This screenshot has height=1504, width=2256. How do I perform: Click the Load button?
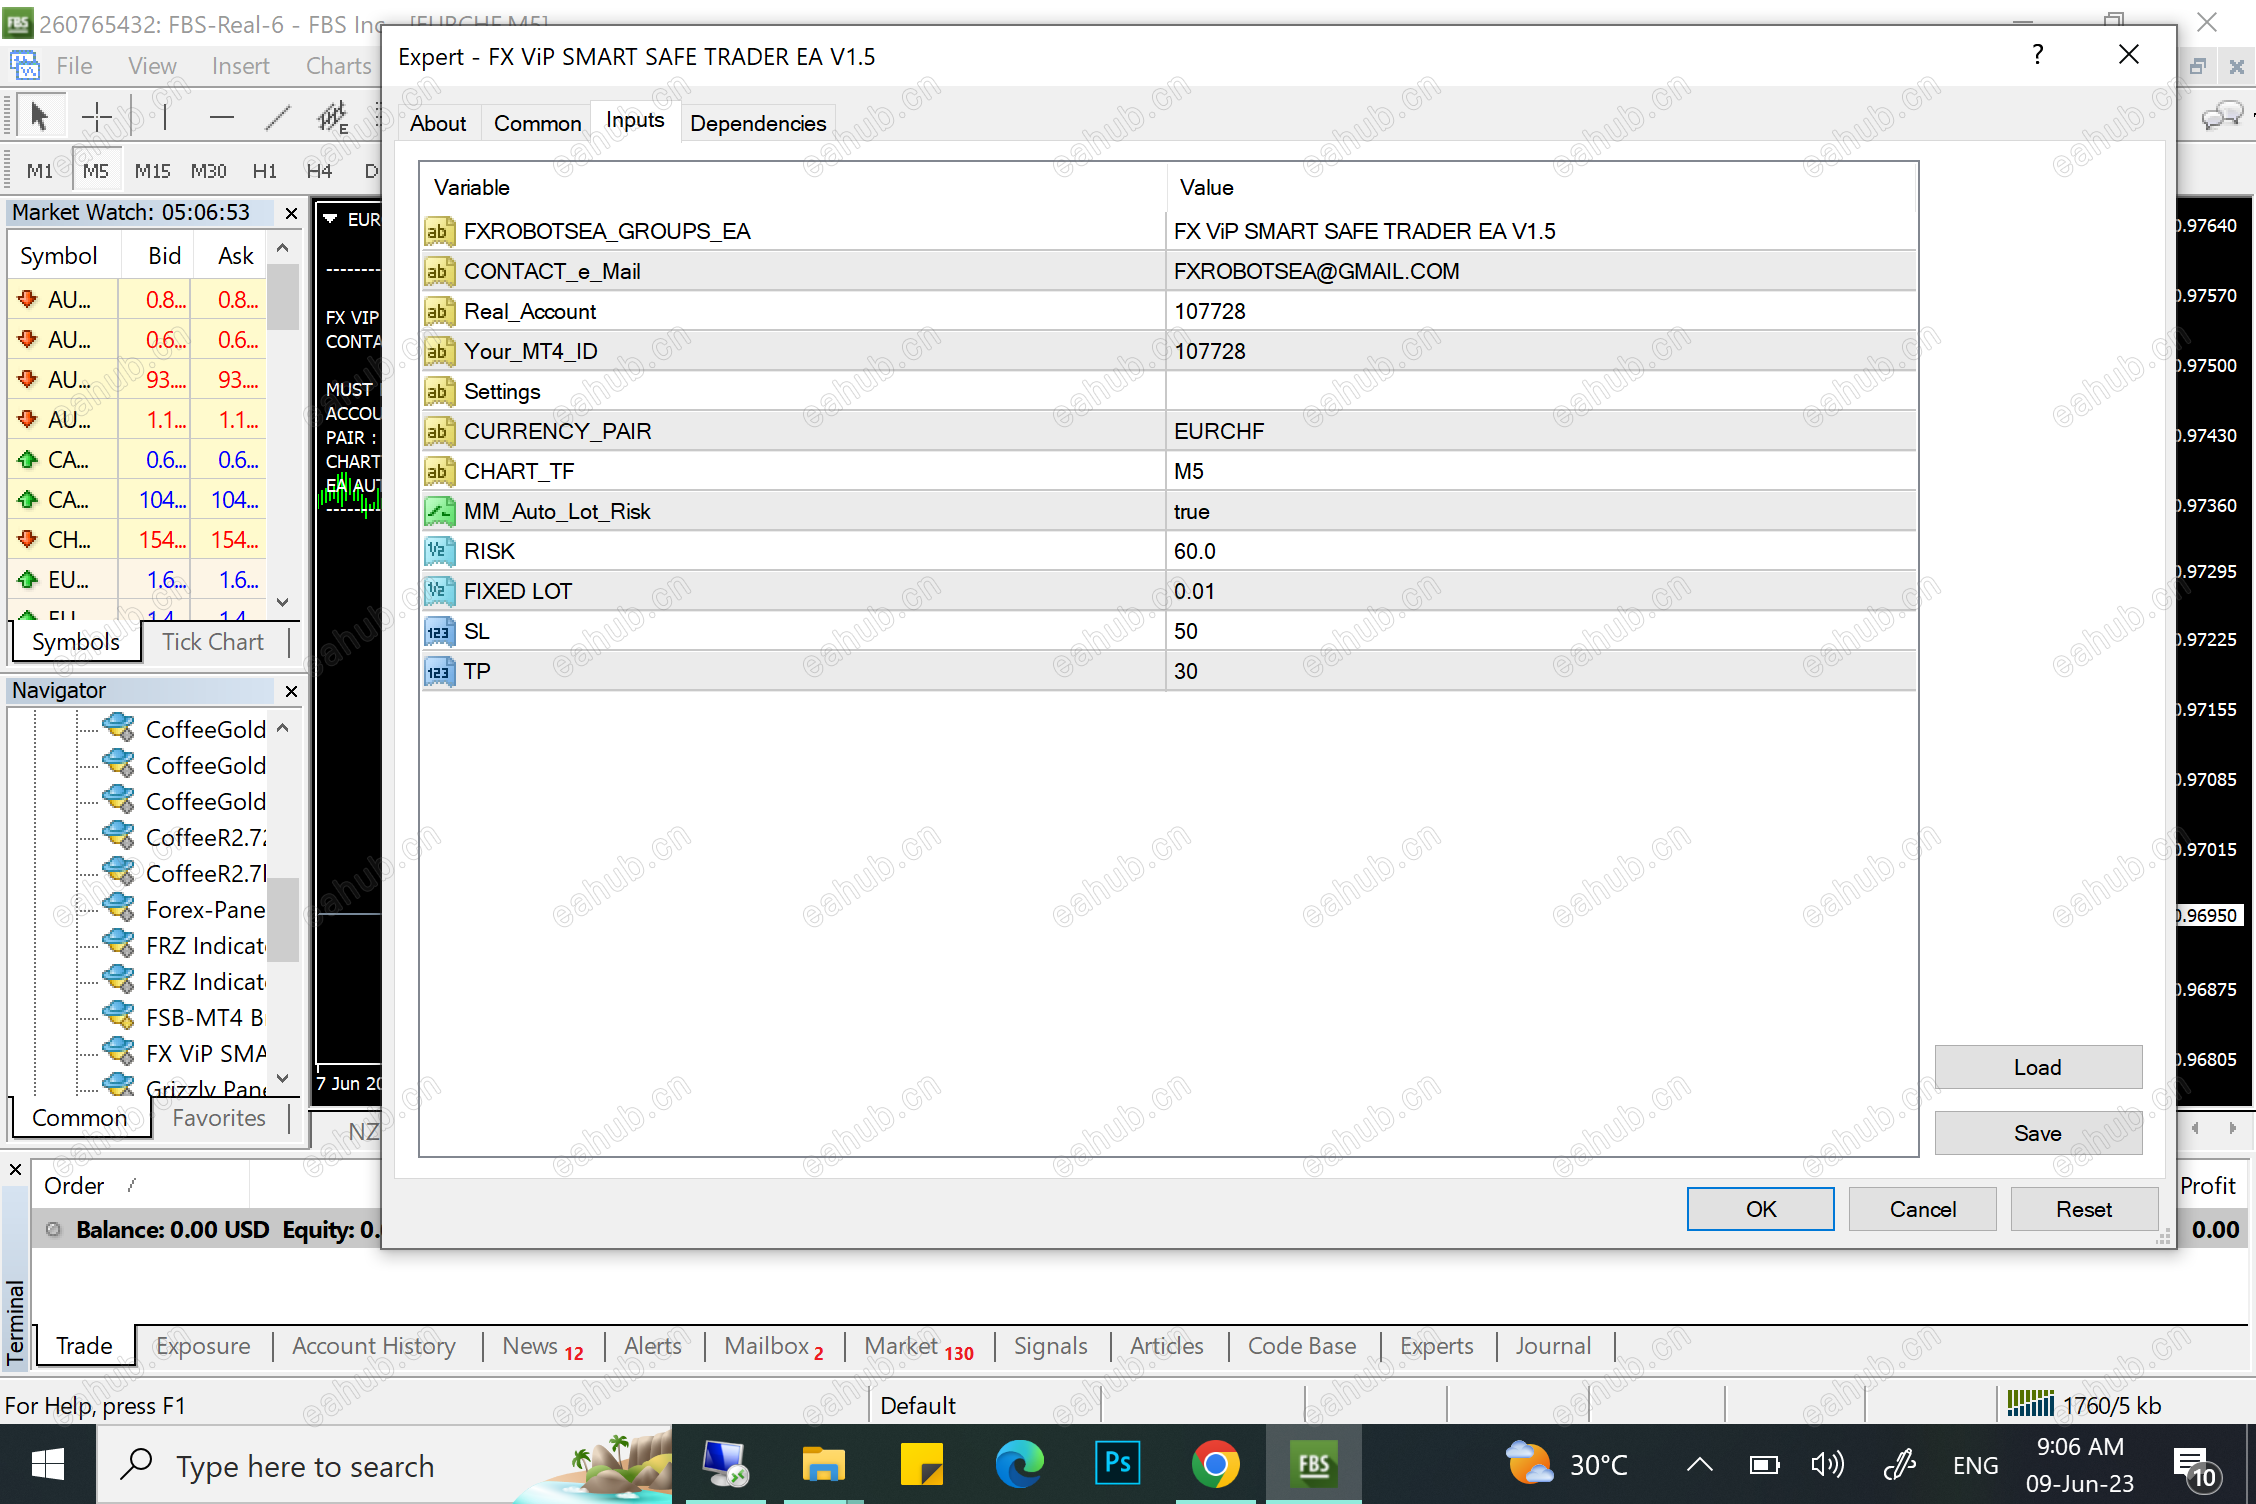click(2038, 1067)
